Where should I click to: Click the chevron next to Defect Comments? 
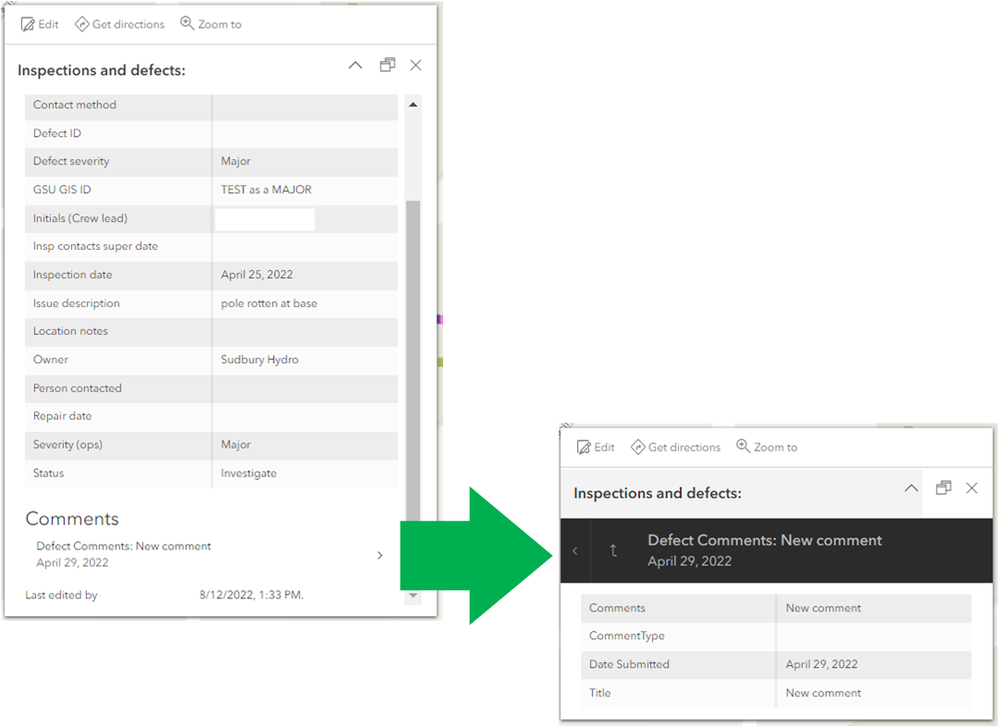pos(380,555)
